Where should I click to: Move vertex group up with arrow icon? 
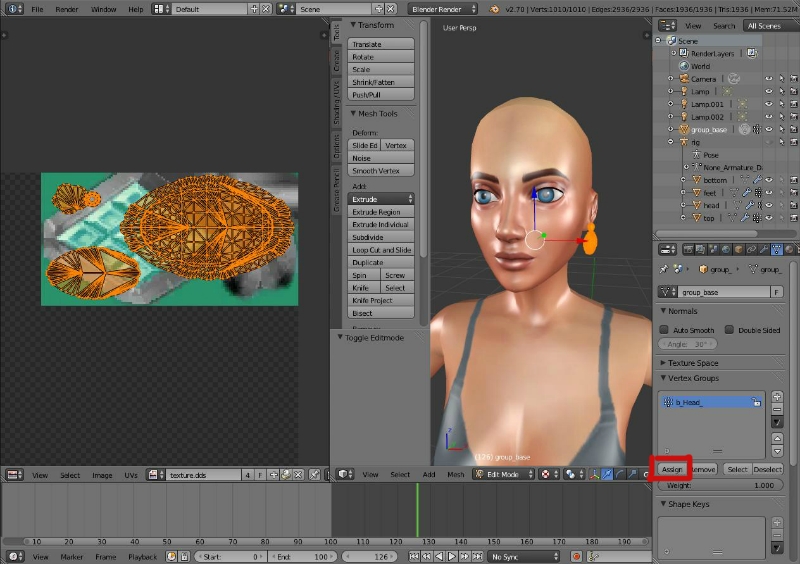coord(778,438)
